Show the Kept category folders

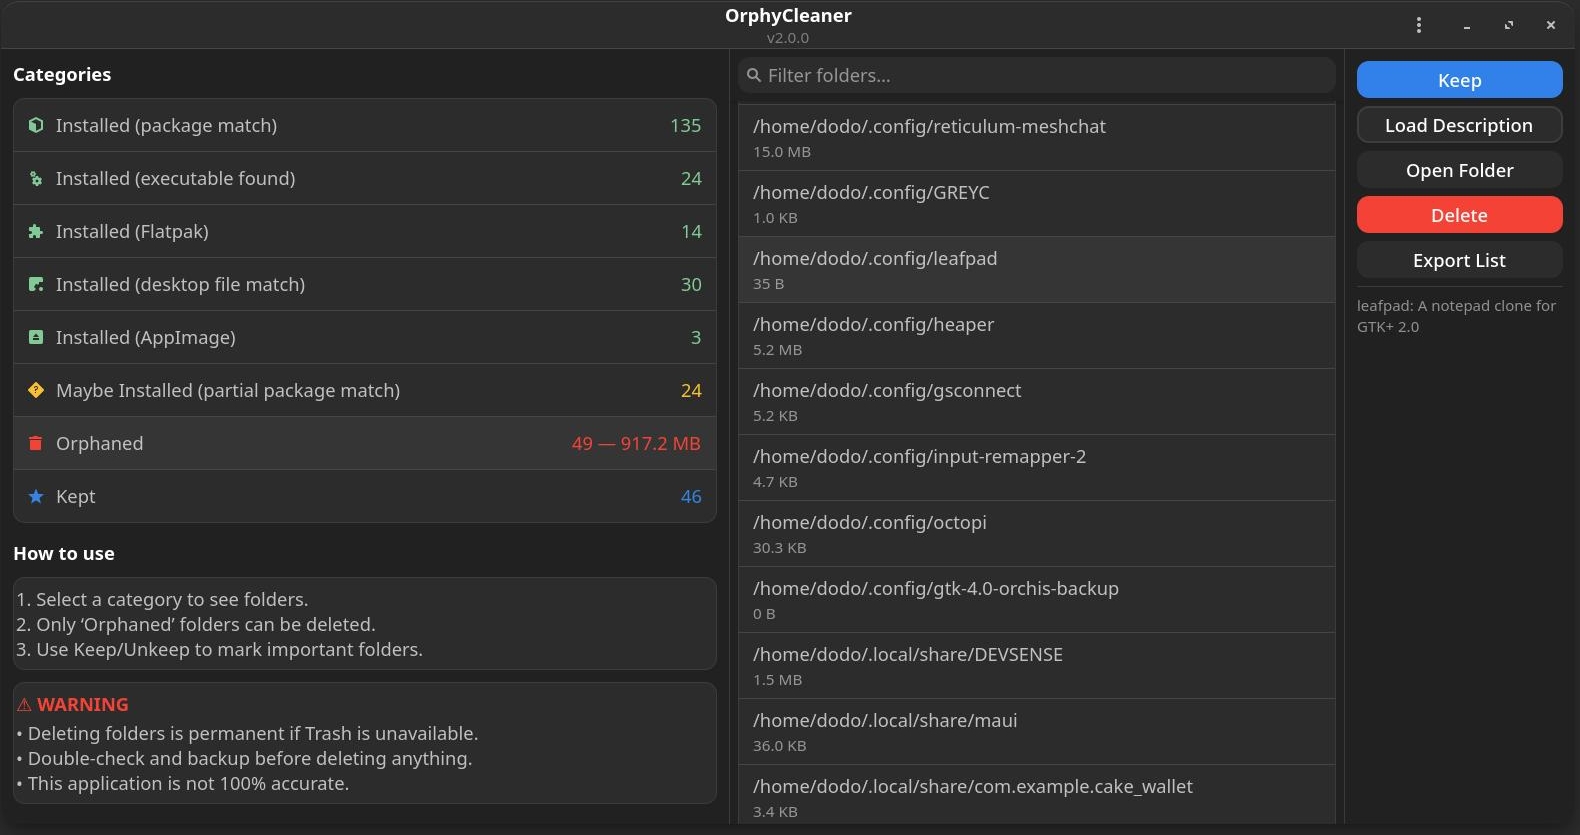(x=365, y=496)
